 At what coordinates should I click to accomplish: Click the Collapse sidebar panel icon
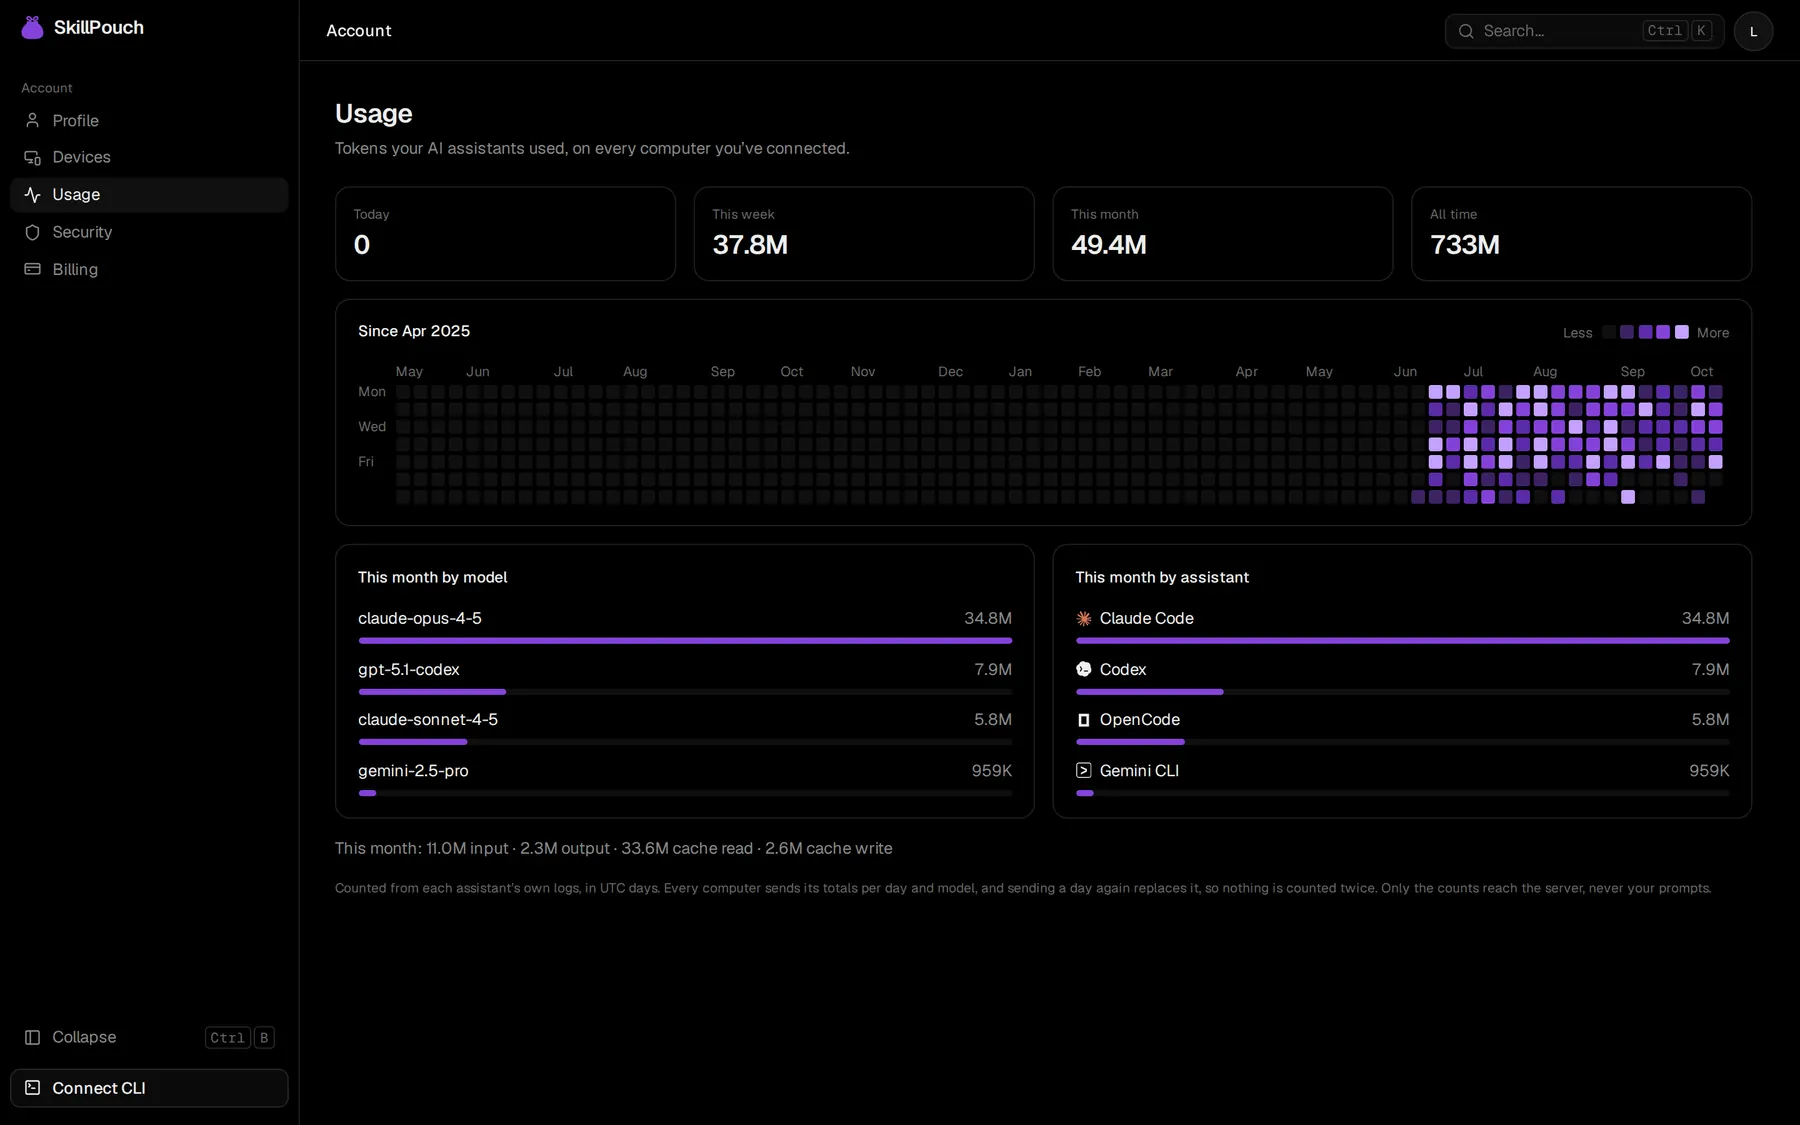click(x=33, y=1037)
